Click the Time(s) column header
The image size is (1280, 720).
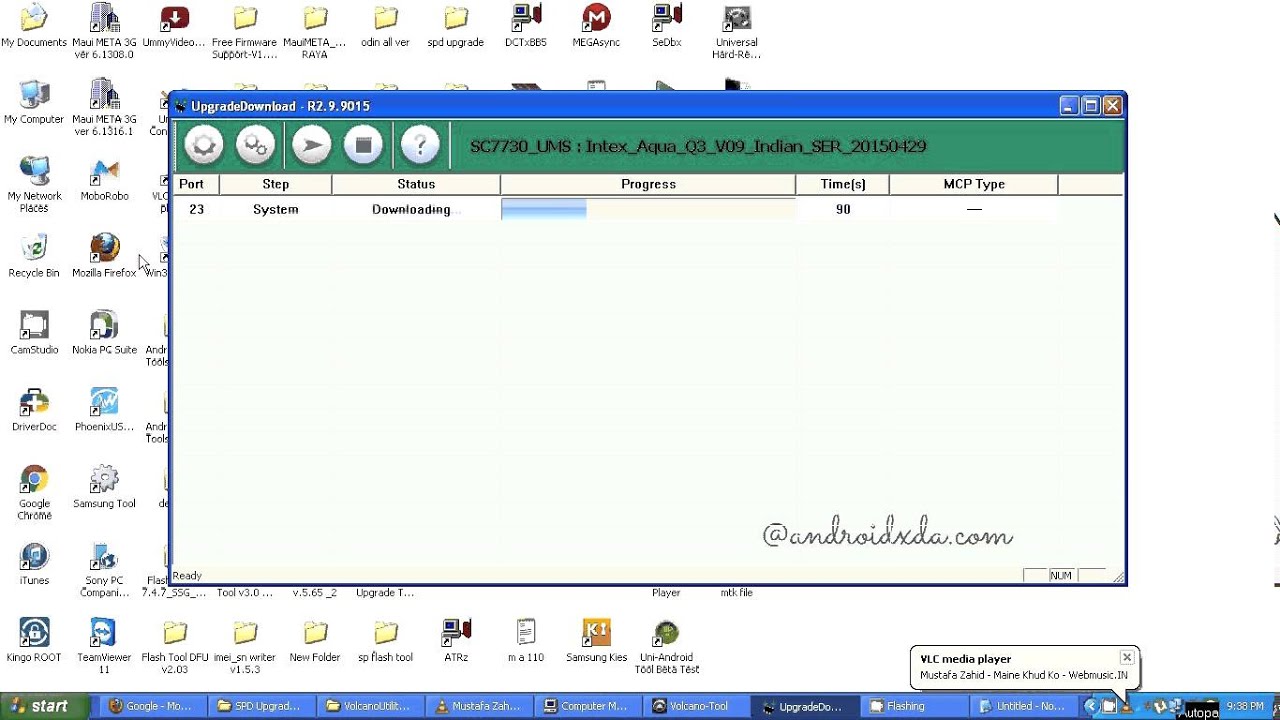[842, 184]
